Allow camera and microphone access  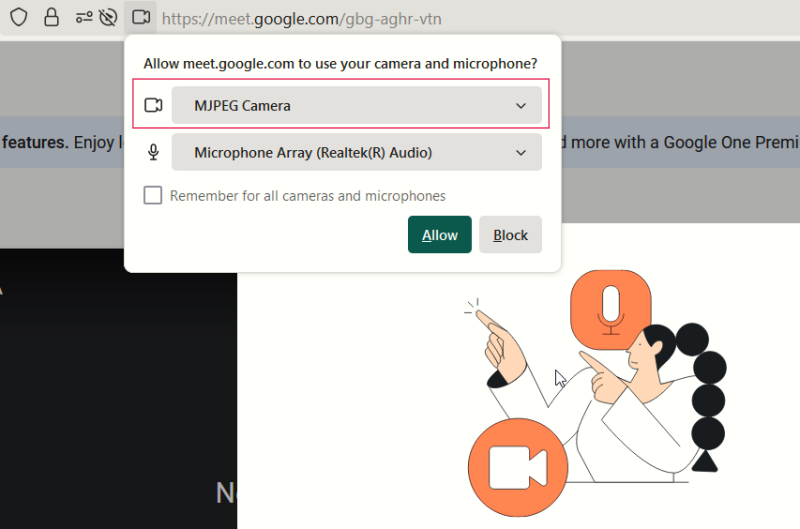(439, 235)
